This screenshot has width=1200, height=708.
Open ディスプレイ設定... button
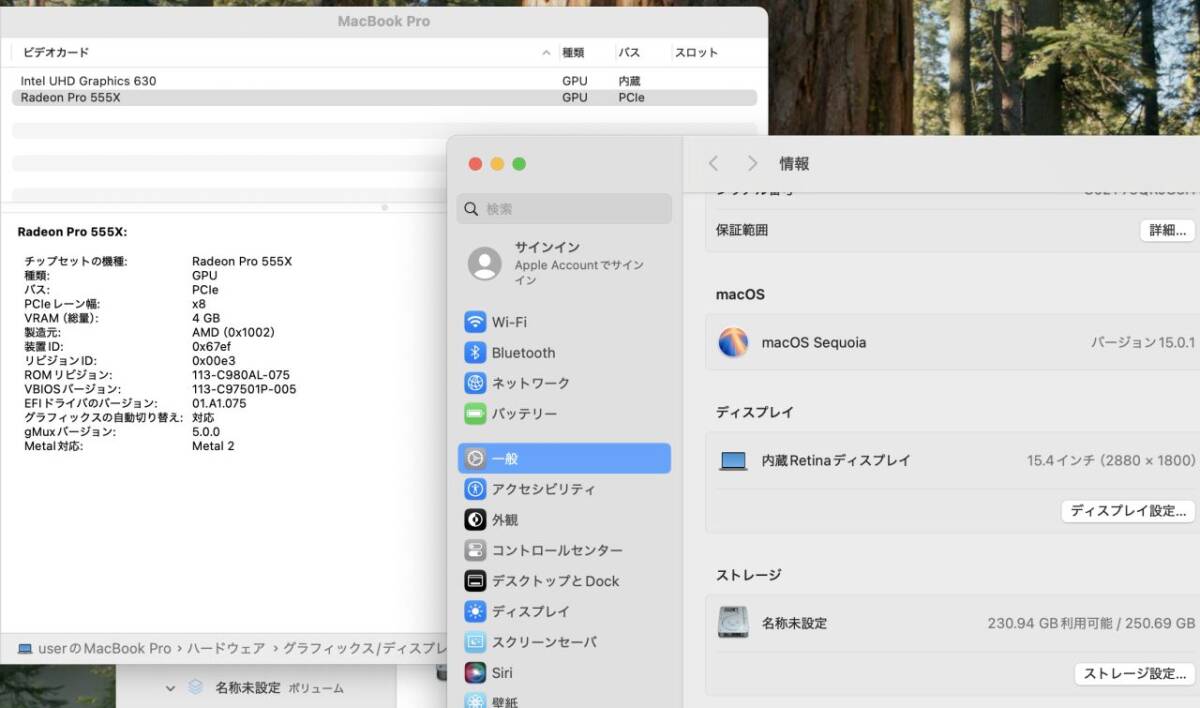tap(1128, 511)
